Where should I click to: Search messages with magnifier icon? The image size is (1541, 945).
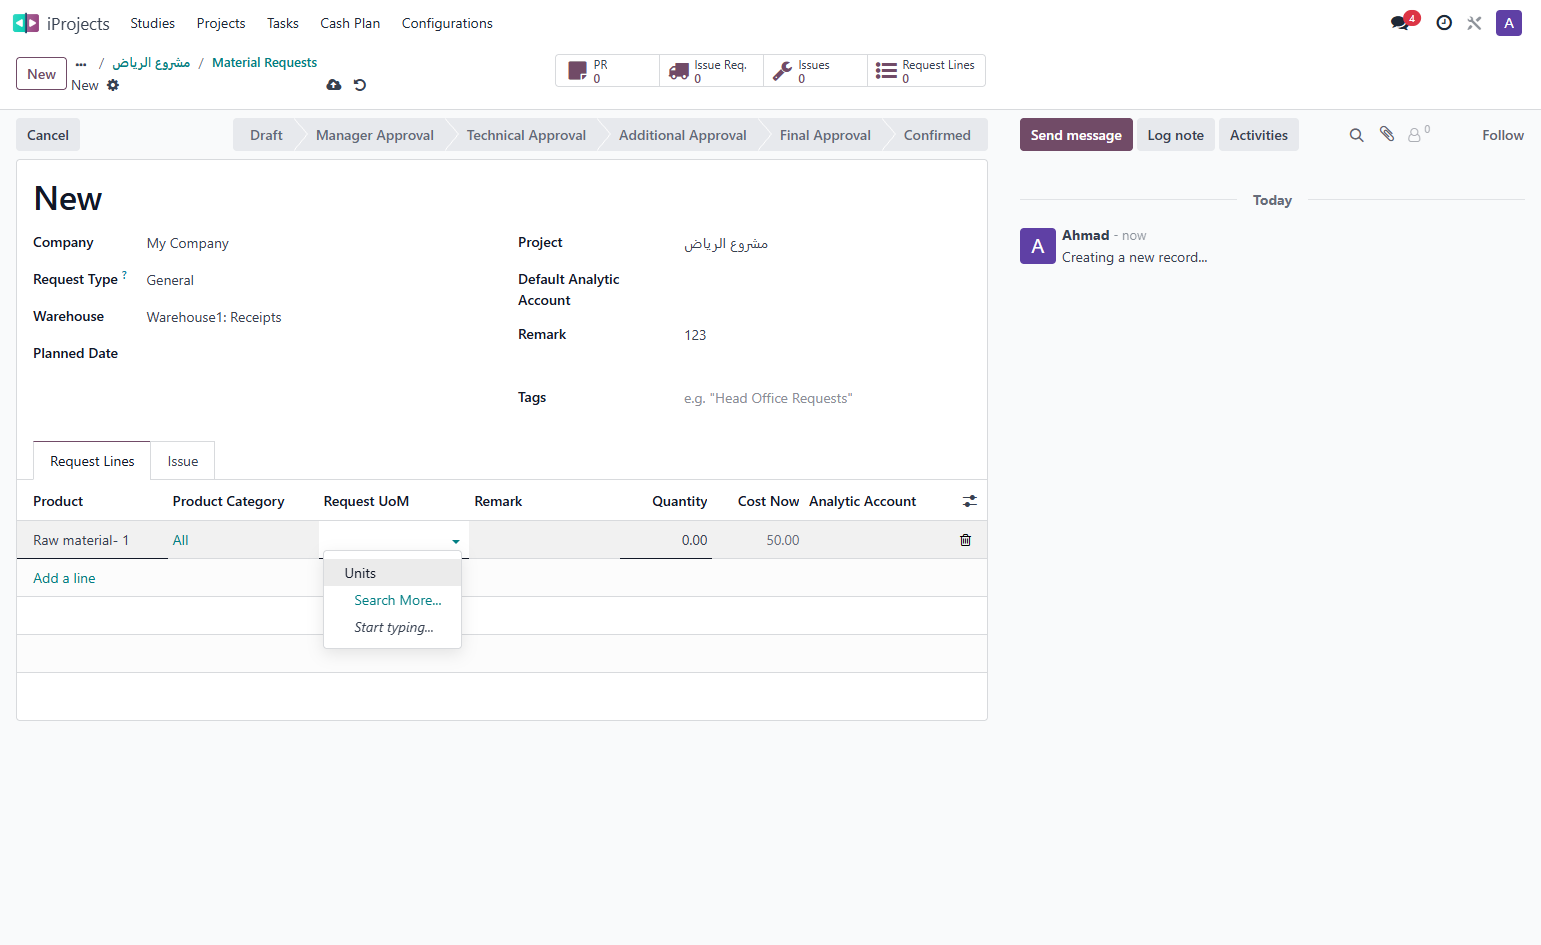(1357, 135)
